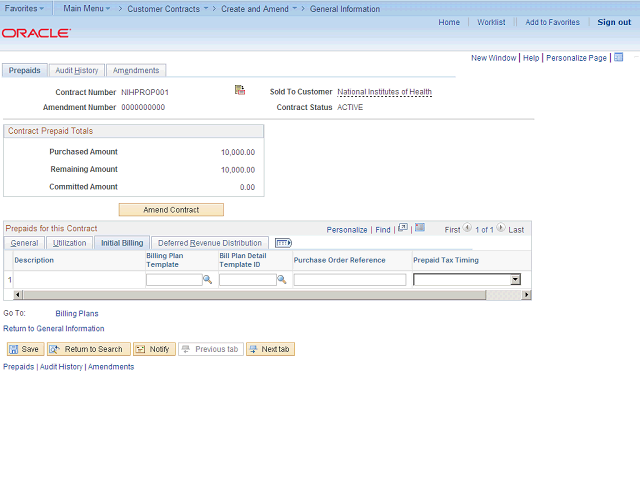Click the Amend Contract button
The image size is (640, 480).
[x=171, y=210]
